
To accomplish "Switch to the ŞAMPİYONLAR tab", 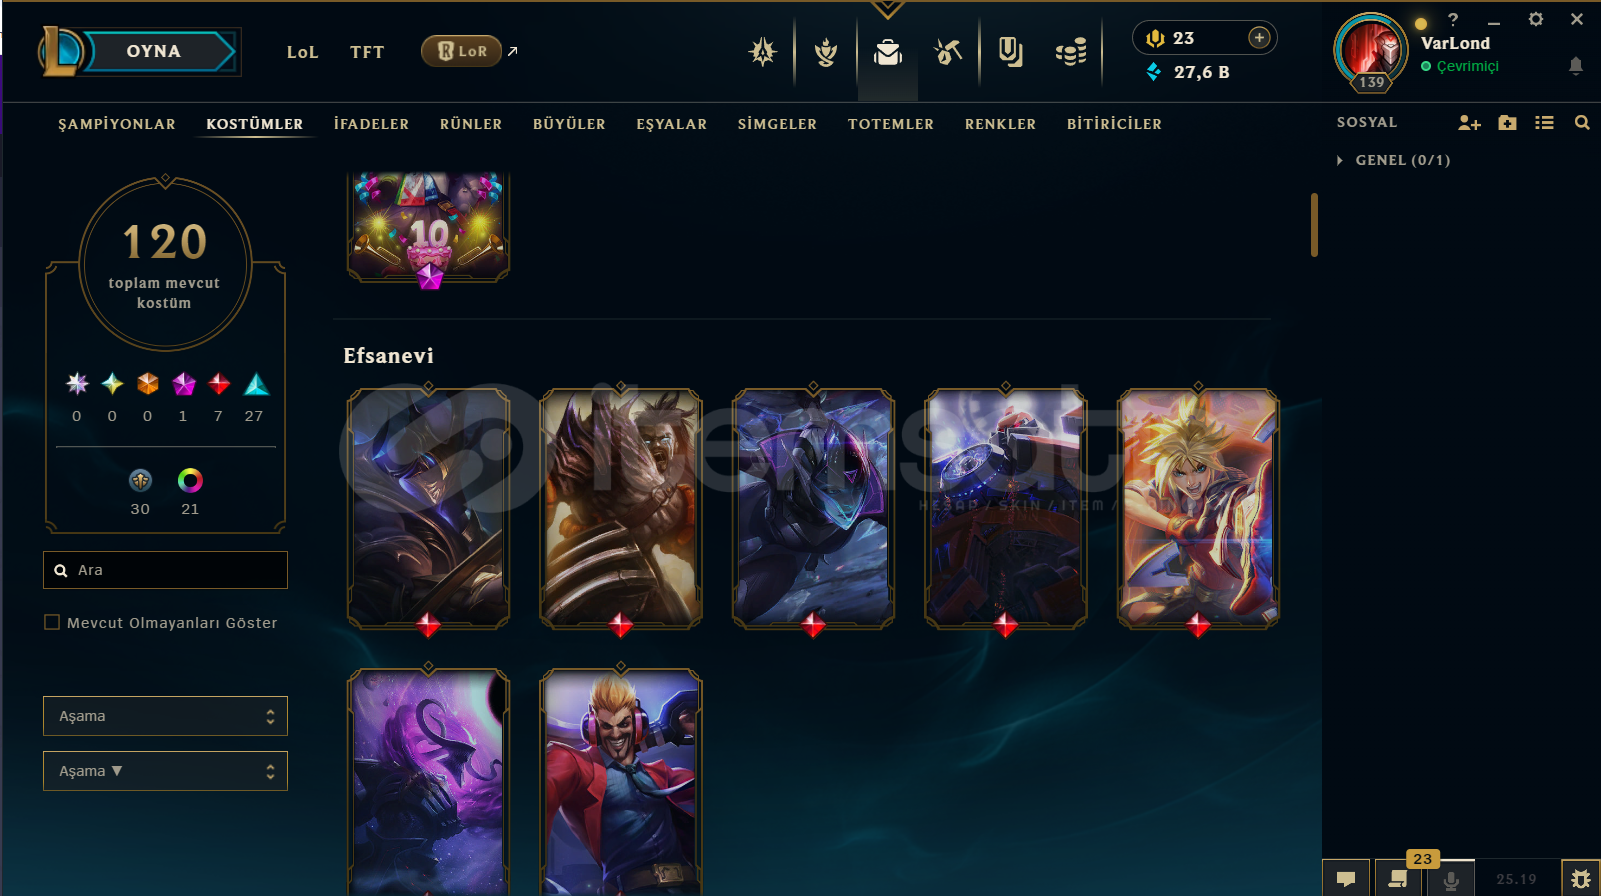I will point(117,124).
